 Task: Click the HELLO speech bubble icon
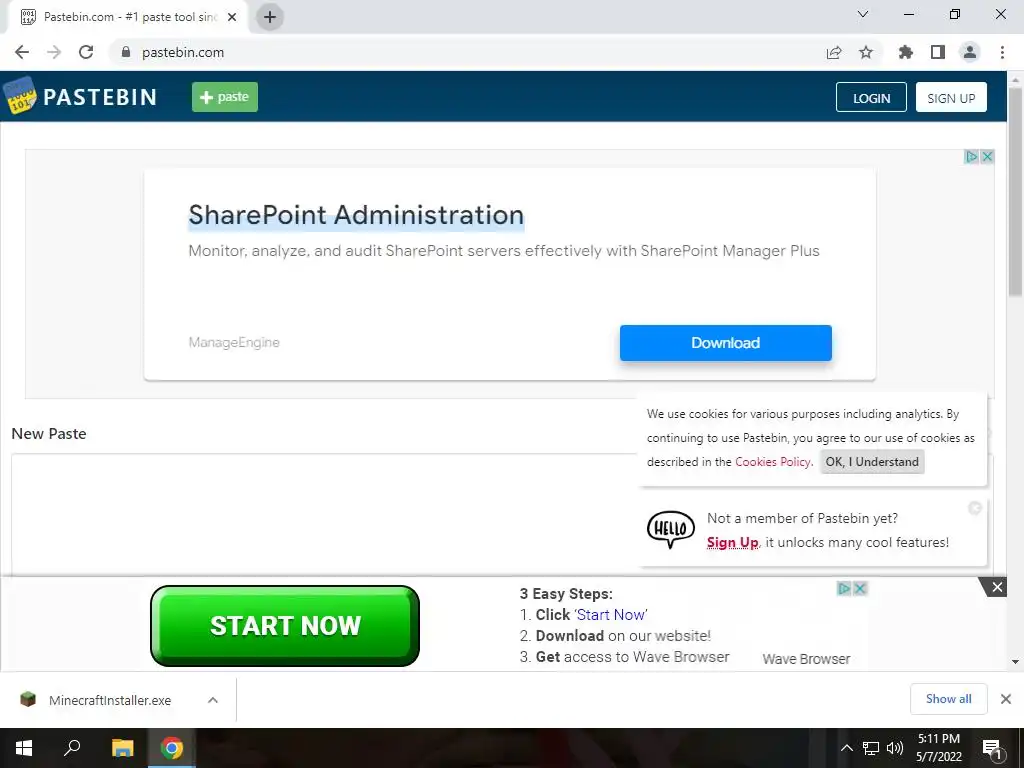pyautogui.click(x=671, y=529)
